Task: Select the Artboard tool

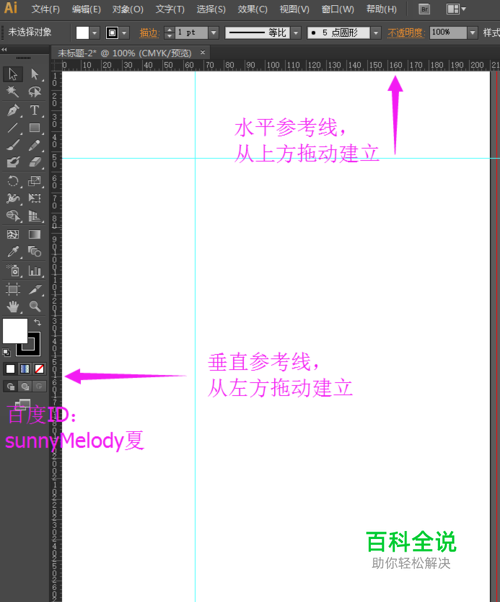Action: tap(13, 289)
